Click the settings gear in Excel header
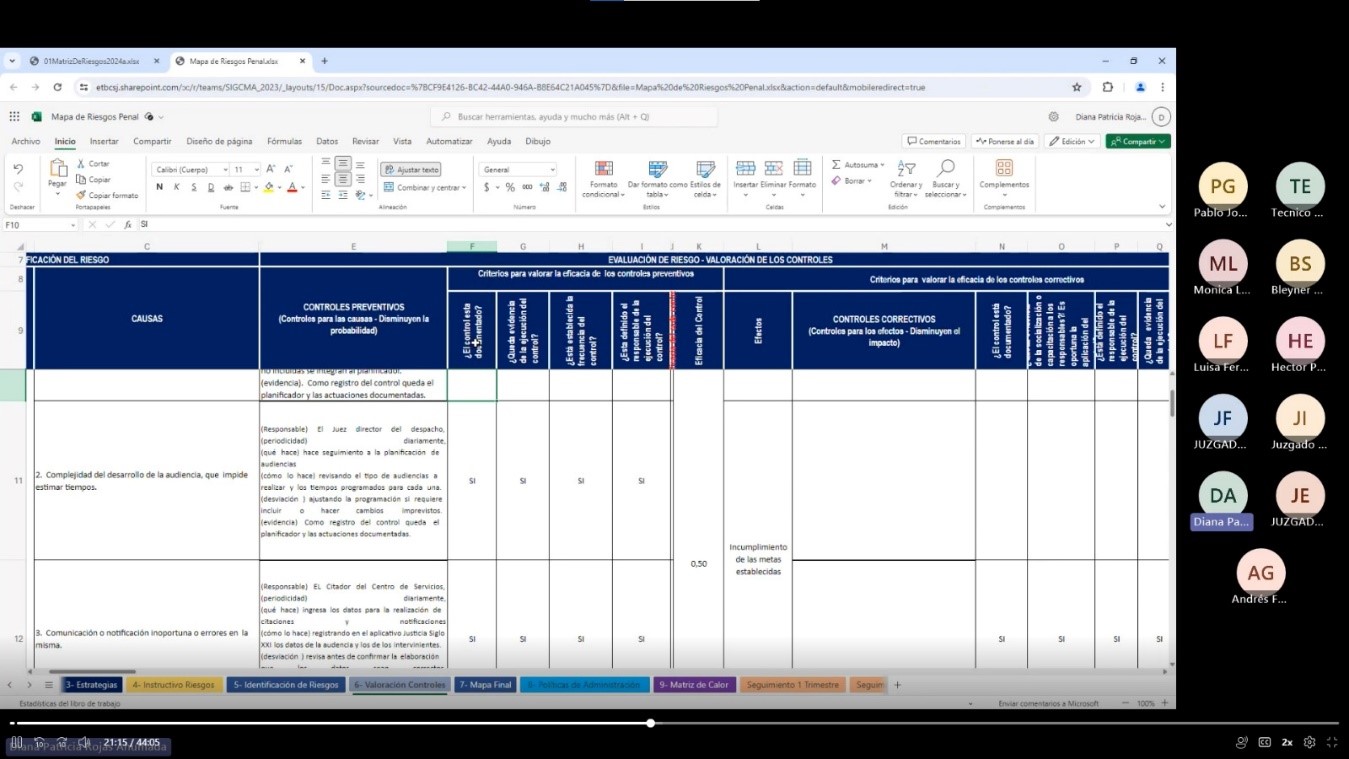The width and height of the screenshot is (1349, 759). [1053, 117]
